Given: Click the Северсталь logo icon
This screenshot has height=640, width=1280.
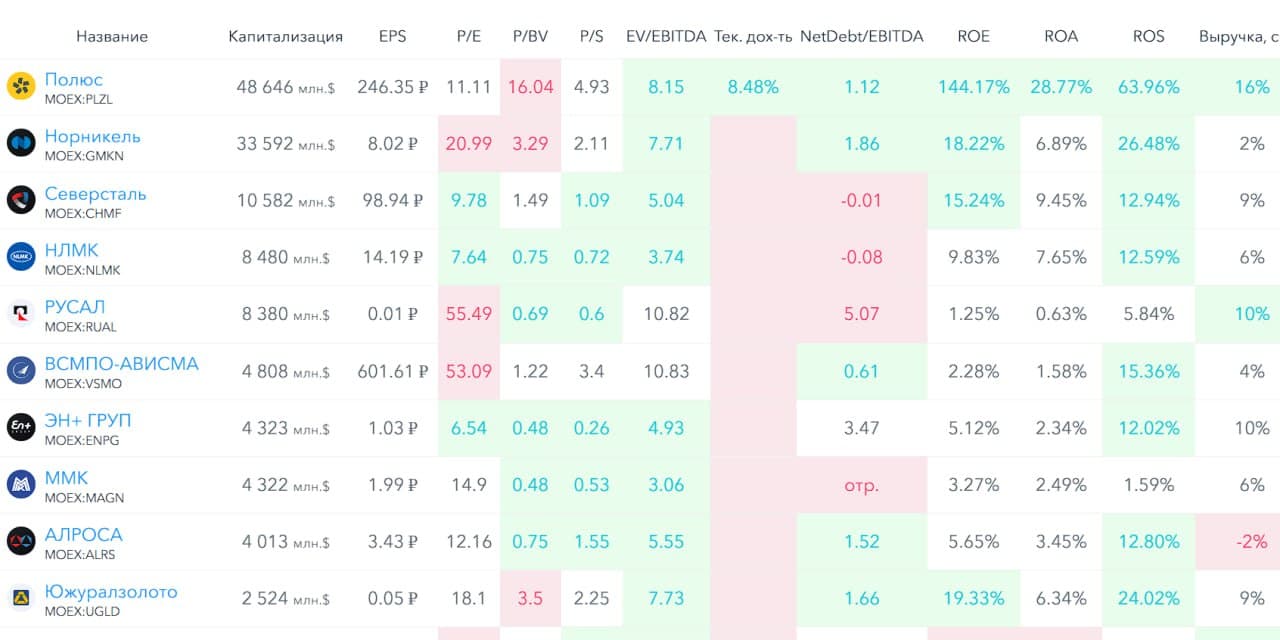Looking at the screenshot, I should [21, 200].
